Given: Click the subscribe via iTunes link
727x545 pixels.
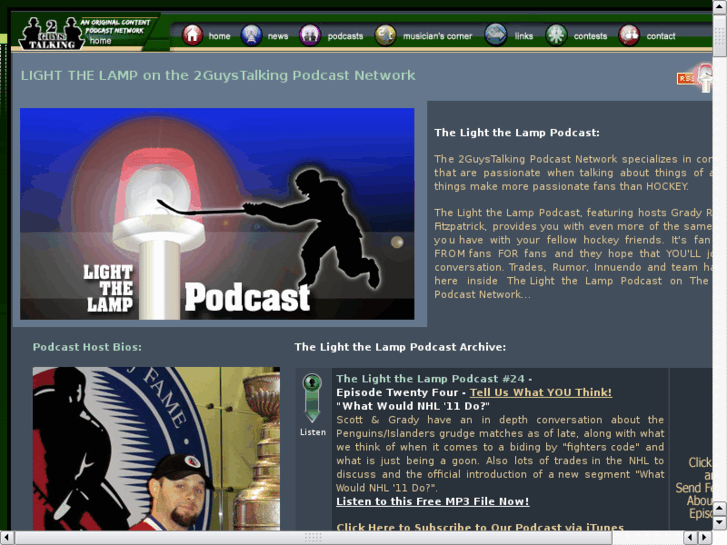Looking at the screenshot, I should point(480,527).
